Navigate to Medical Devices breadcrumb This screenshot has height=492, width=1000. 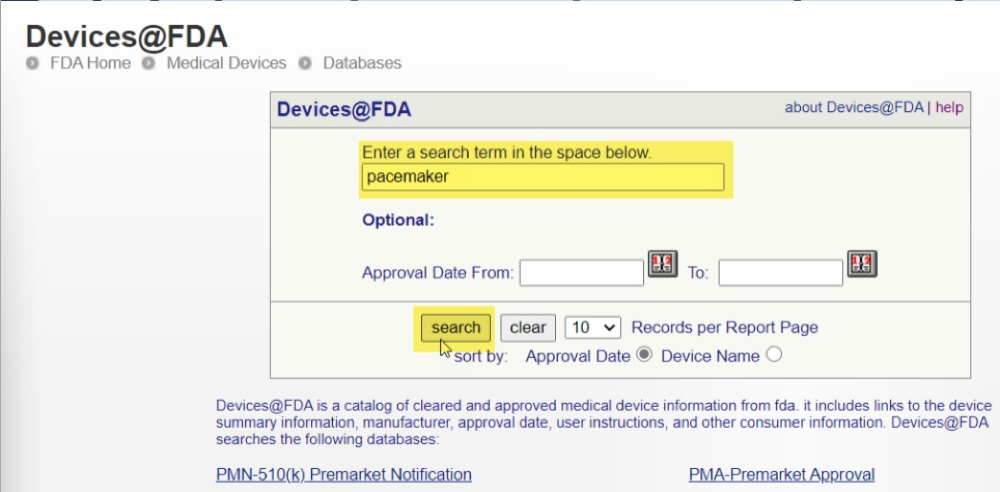(226, 63)
